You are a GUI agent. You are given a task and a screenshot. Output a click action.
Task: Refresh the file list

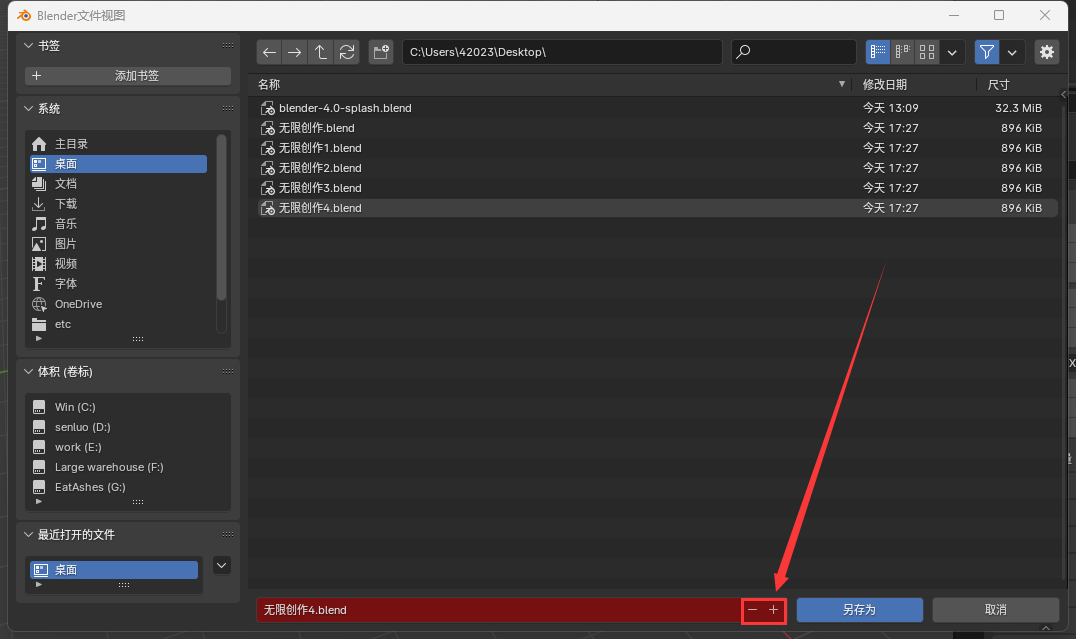point(347,52)
